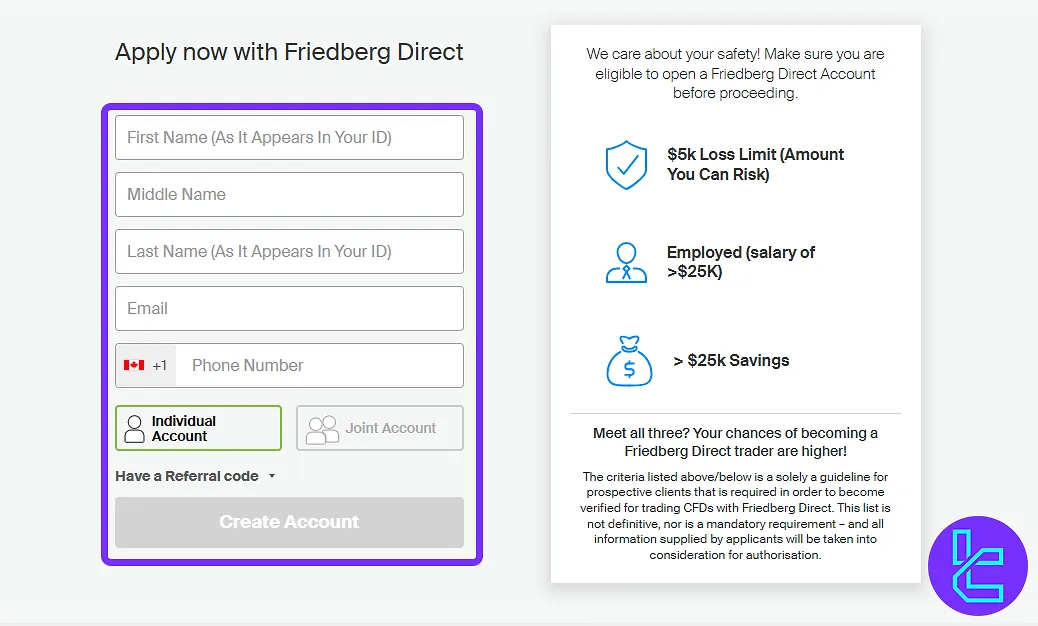The width and height of the screenshot is (1038, 626).
Task: Focus the First Name input field
Action: click(289, 138)
